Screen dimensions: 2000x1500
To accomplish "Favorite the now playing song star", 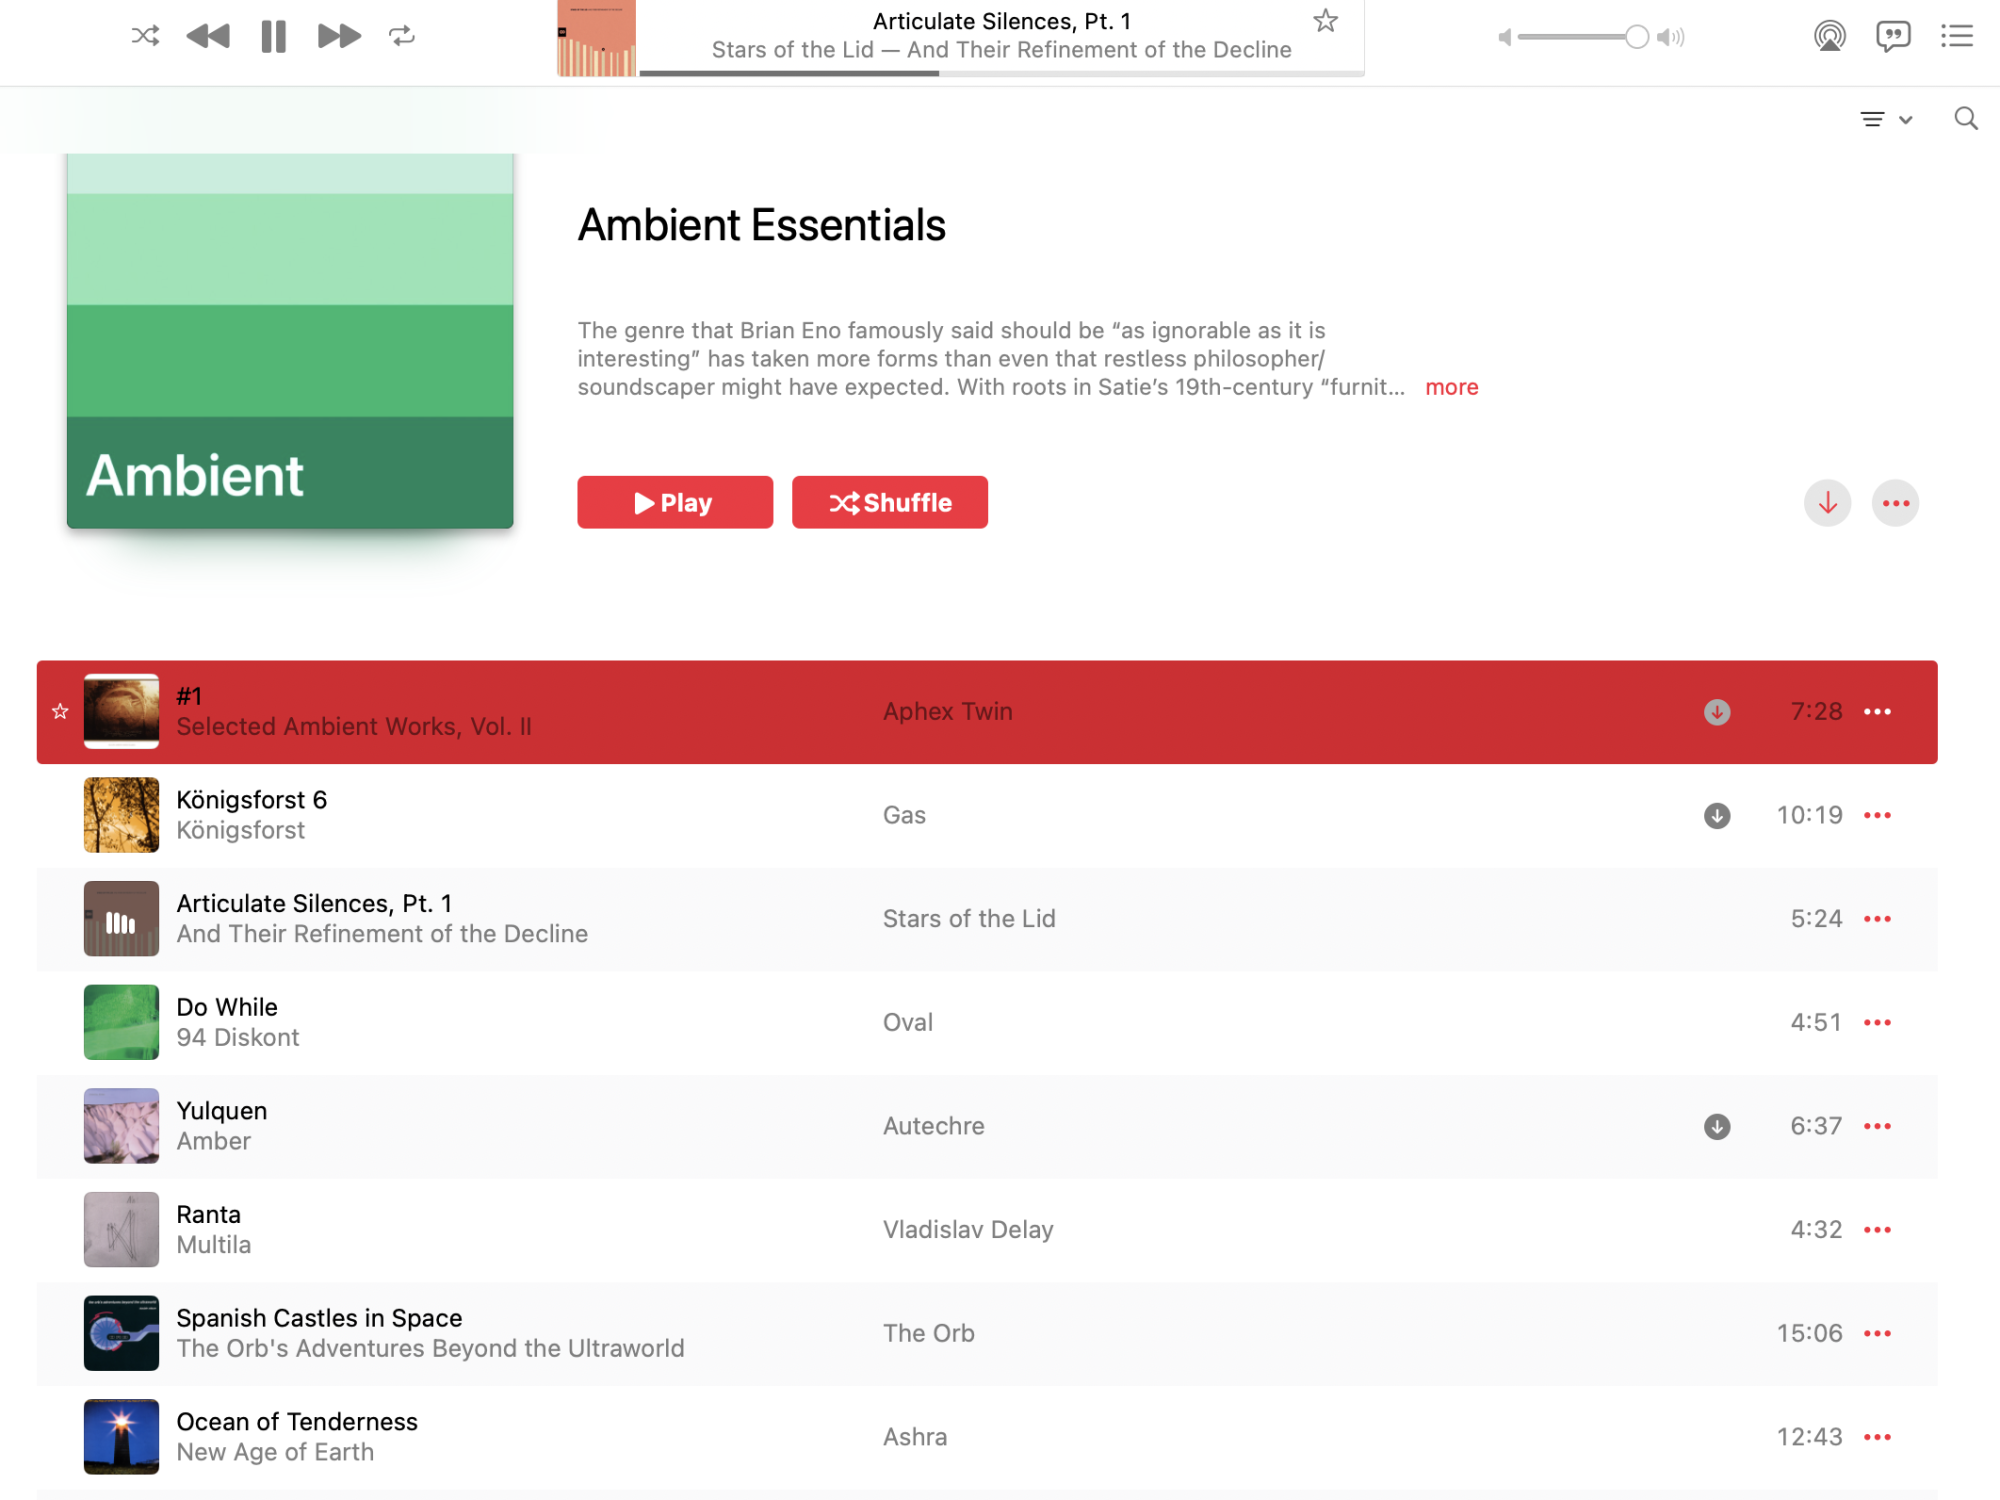I will 1326,21.
